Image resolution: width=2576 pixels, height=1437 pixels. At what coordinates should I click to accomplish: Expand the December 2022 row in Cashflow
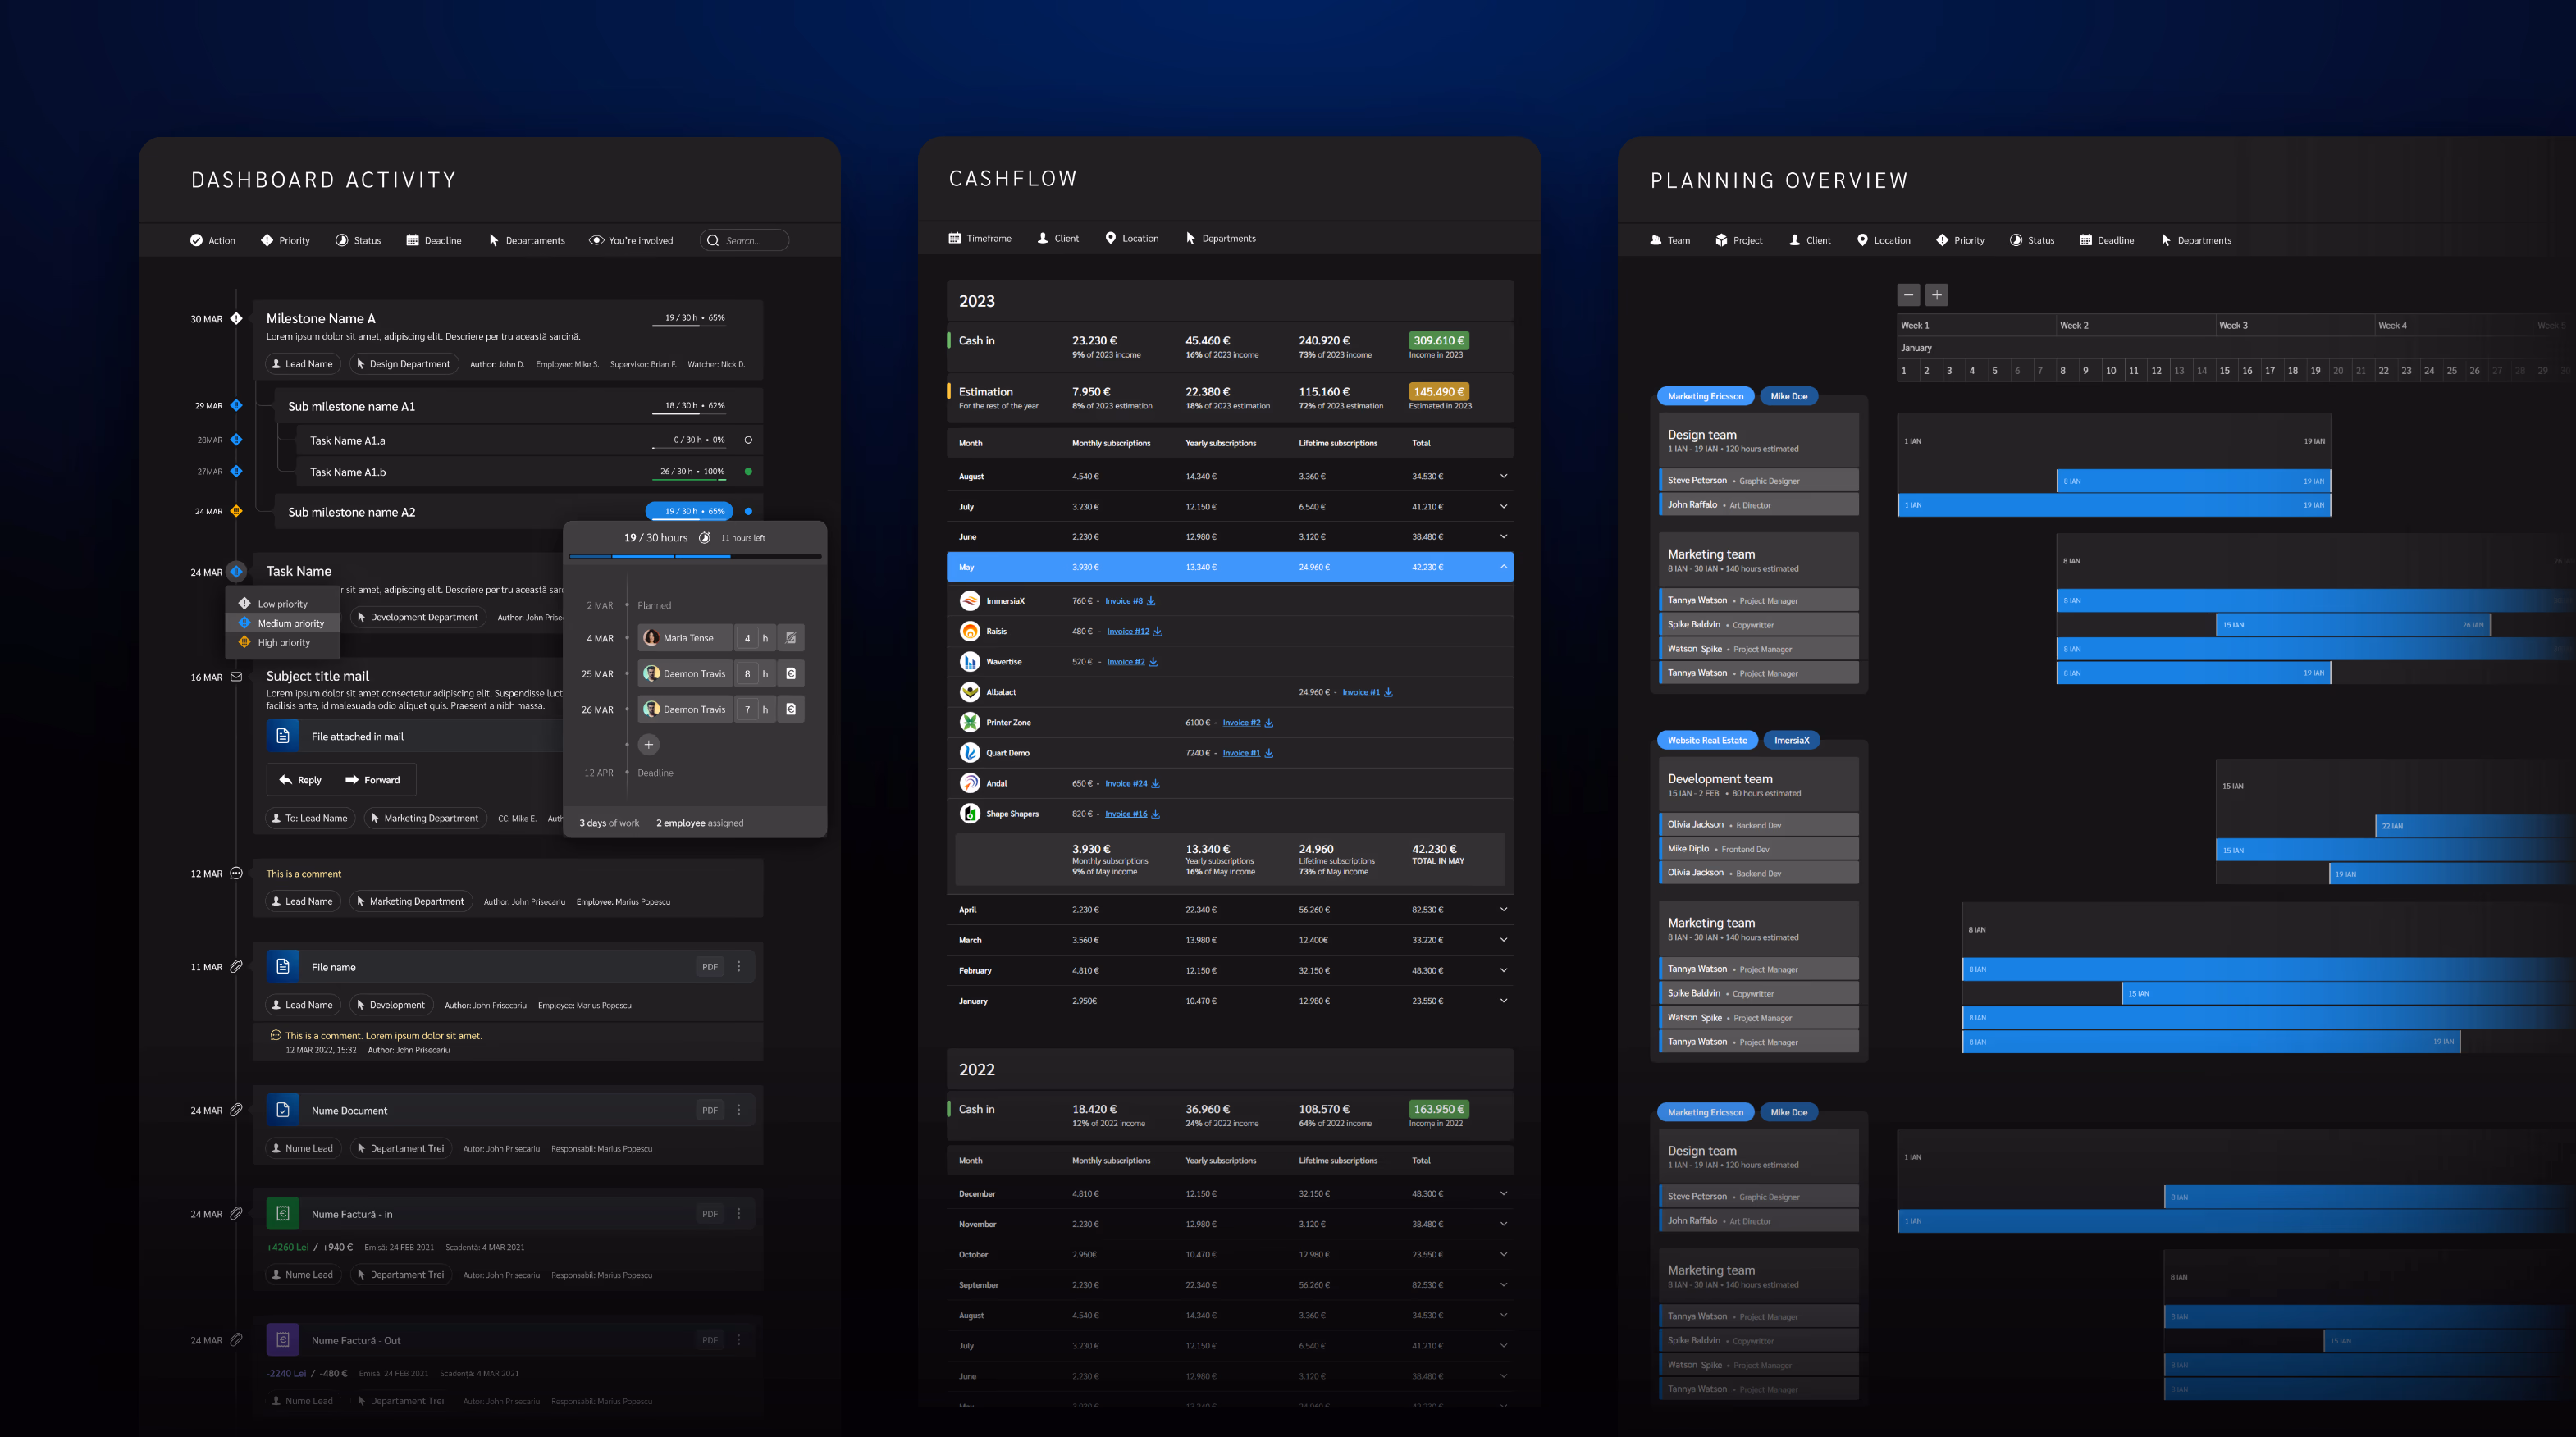1503,1193
